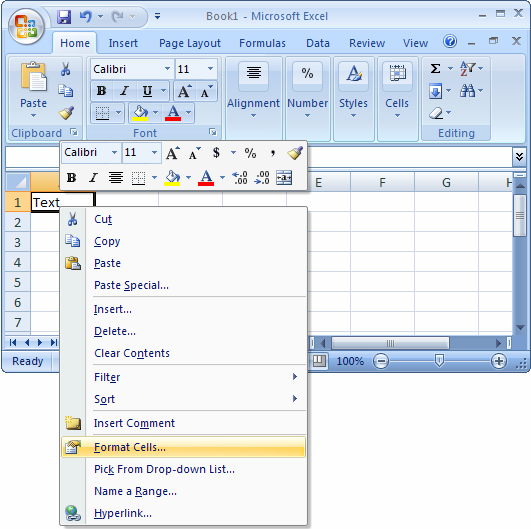
Task: Grow font with mini toolbar large A
Action: point(173,153)
